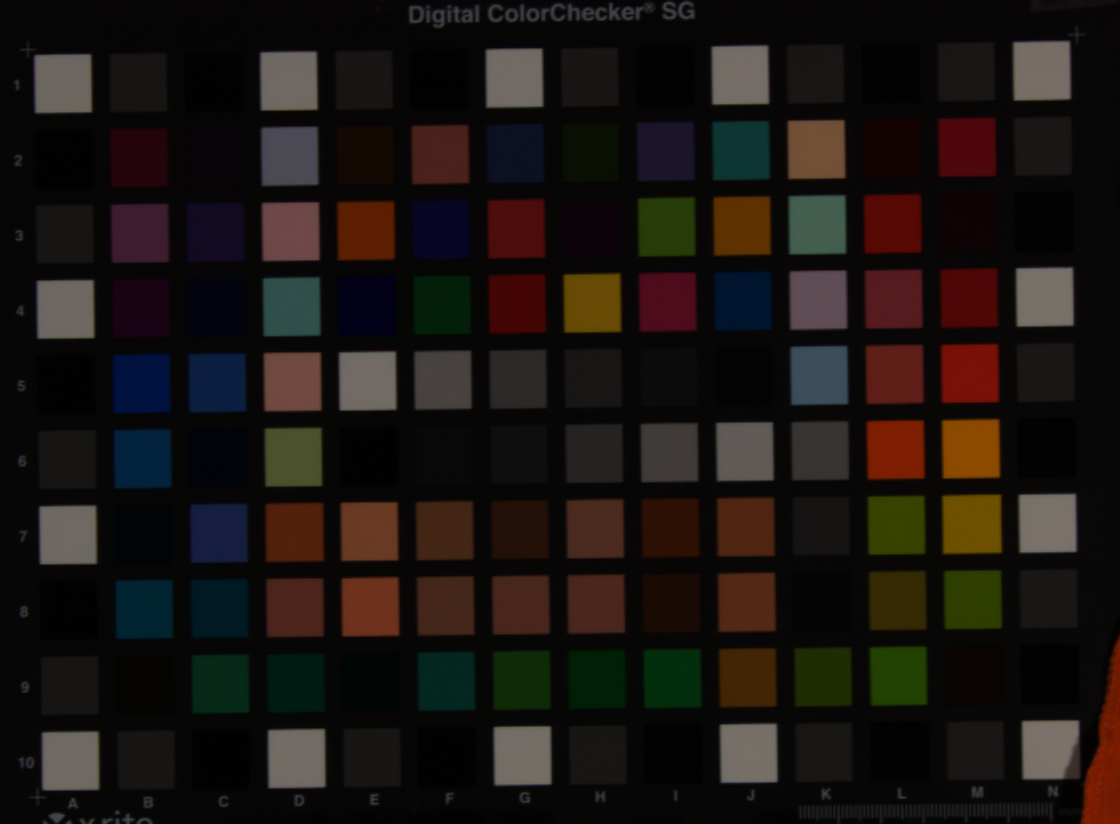Click the millimeter ruler scale

(x=926, y=812)
